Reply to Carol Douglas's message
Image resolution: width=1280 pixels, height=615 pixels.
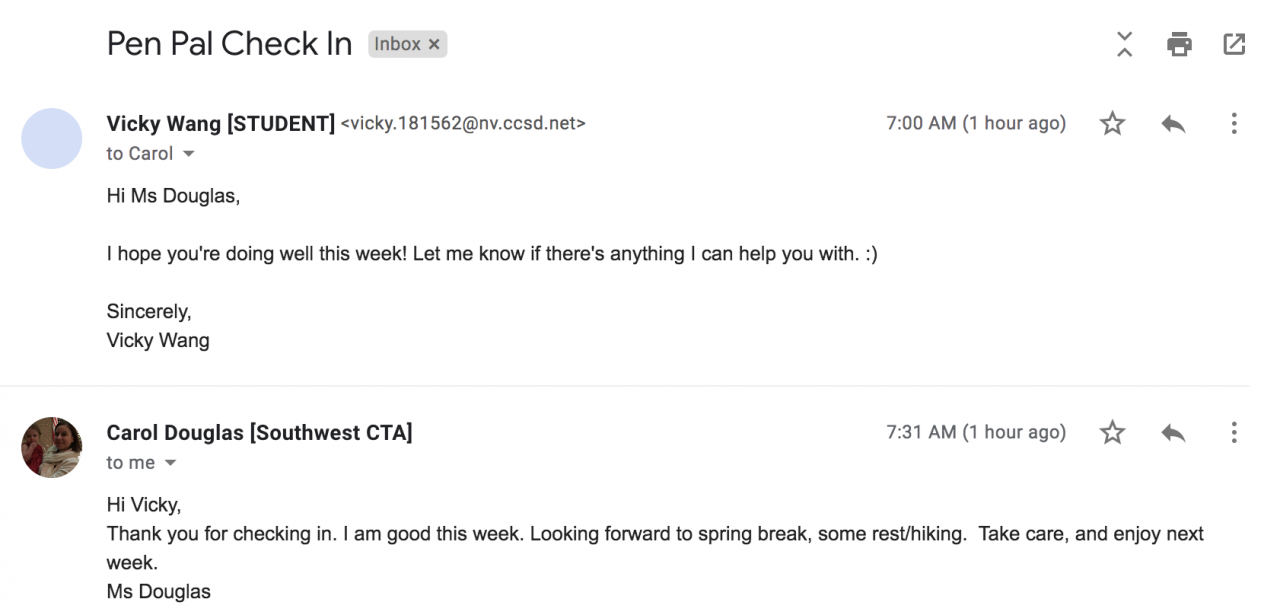(x=1173, y=433)
